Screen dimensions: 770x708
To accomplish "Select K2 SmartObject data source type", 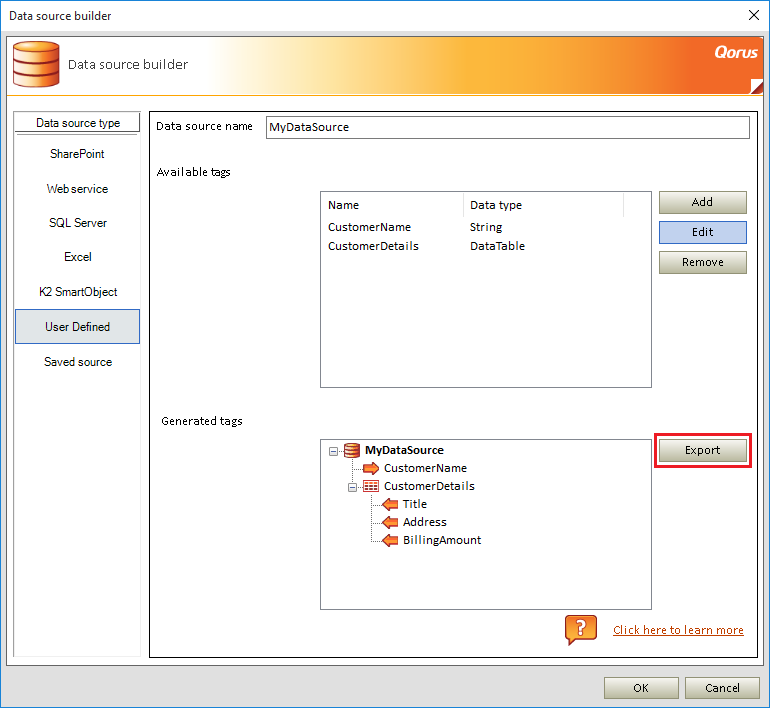I will [x=77, y=292].
